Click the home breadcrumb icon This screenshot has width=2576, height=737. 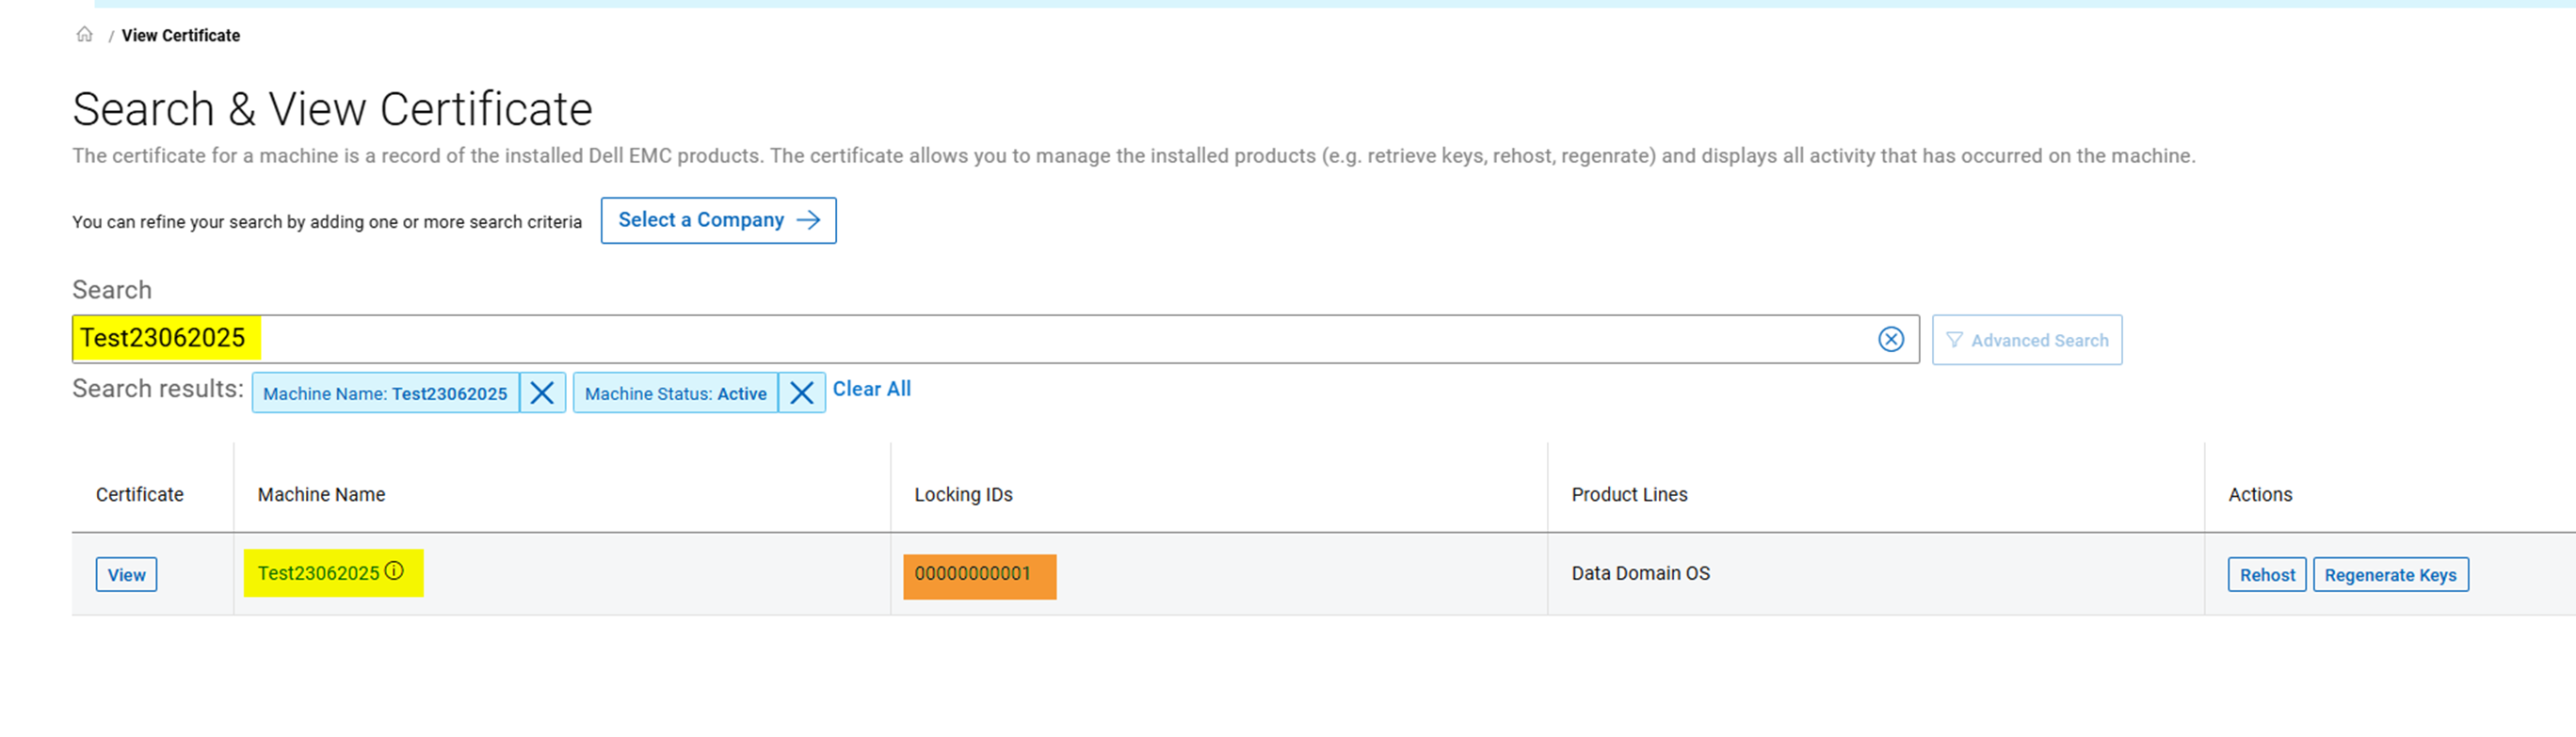(85, 35)
